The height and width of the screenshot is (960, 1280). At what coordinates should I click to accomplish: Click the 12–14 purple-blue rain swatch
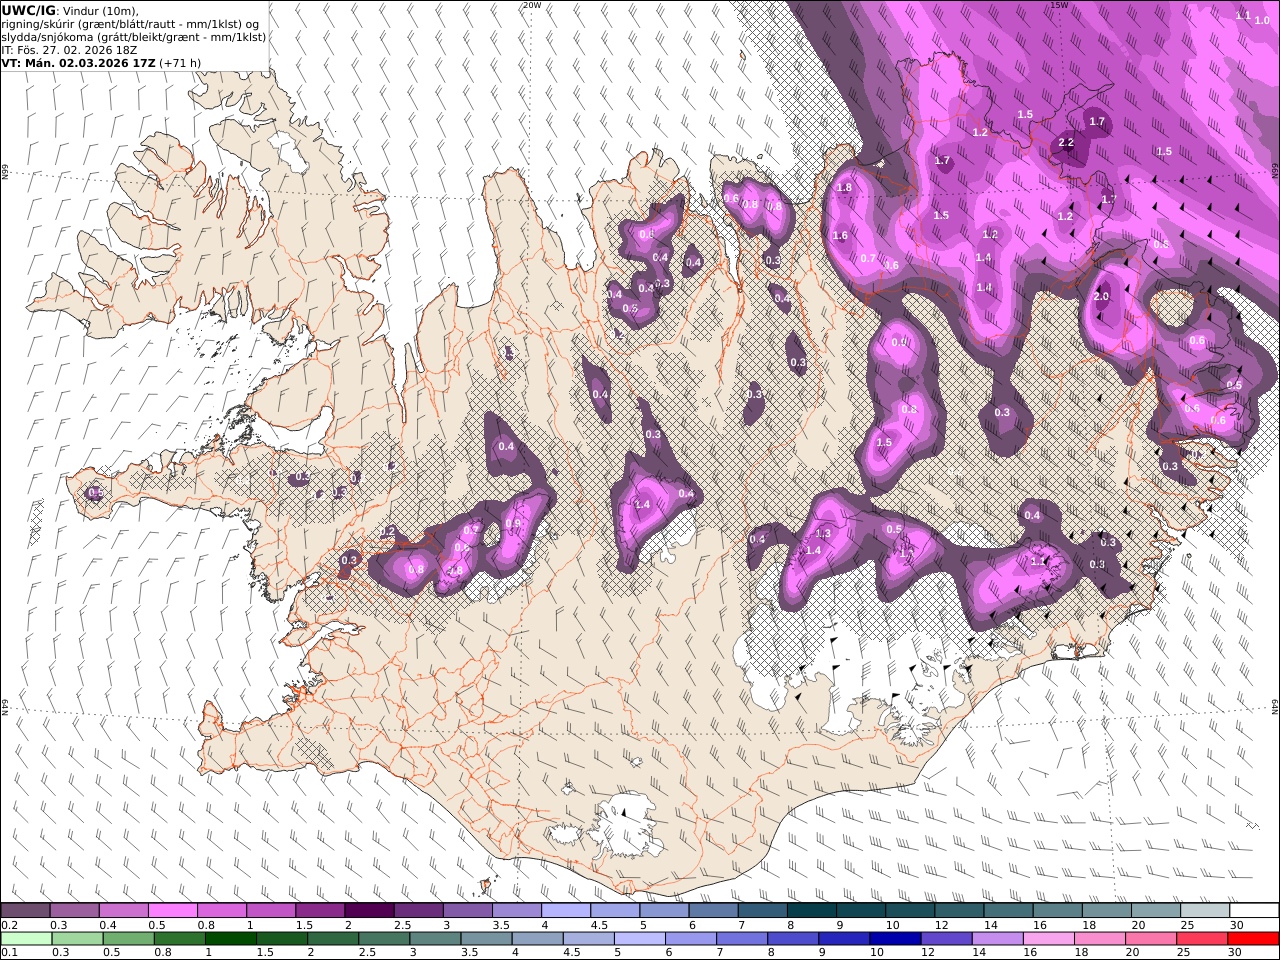click(x=946, y=939)
